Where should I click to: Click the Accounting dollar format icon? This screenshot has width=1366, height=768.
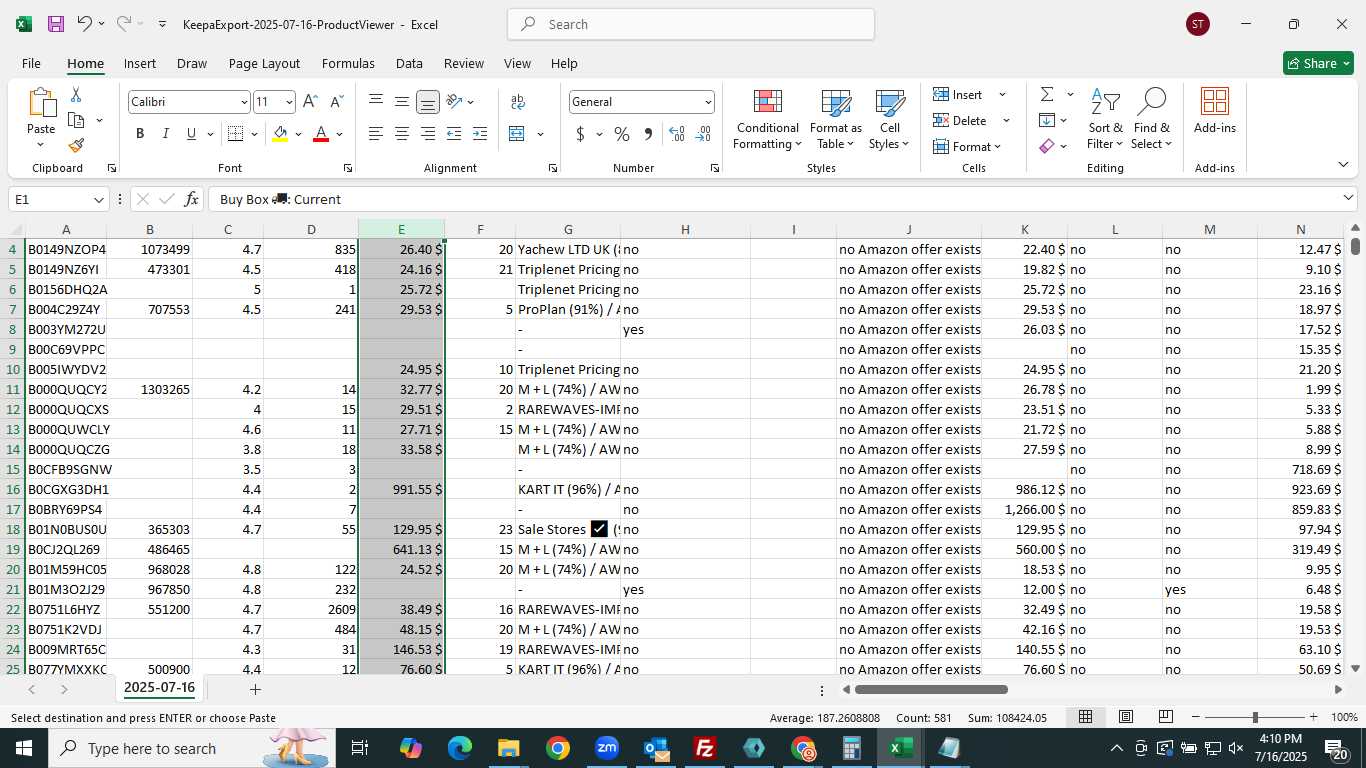point(580,134)
